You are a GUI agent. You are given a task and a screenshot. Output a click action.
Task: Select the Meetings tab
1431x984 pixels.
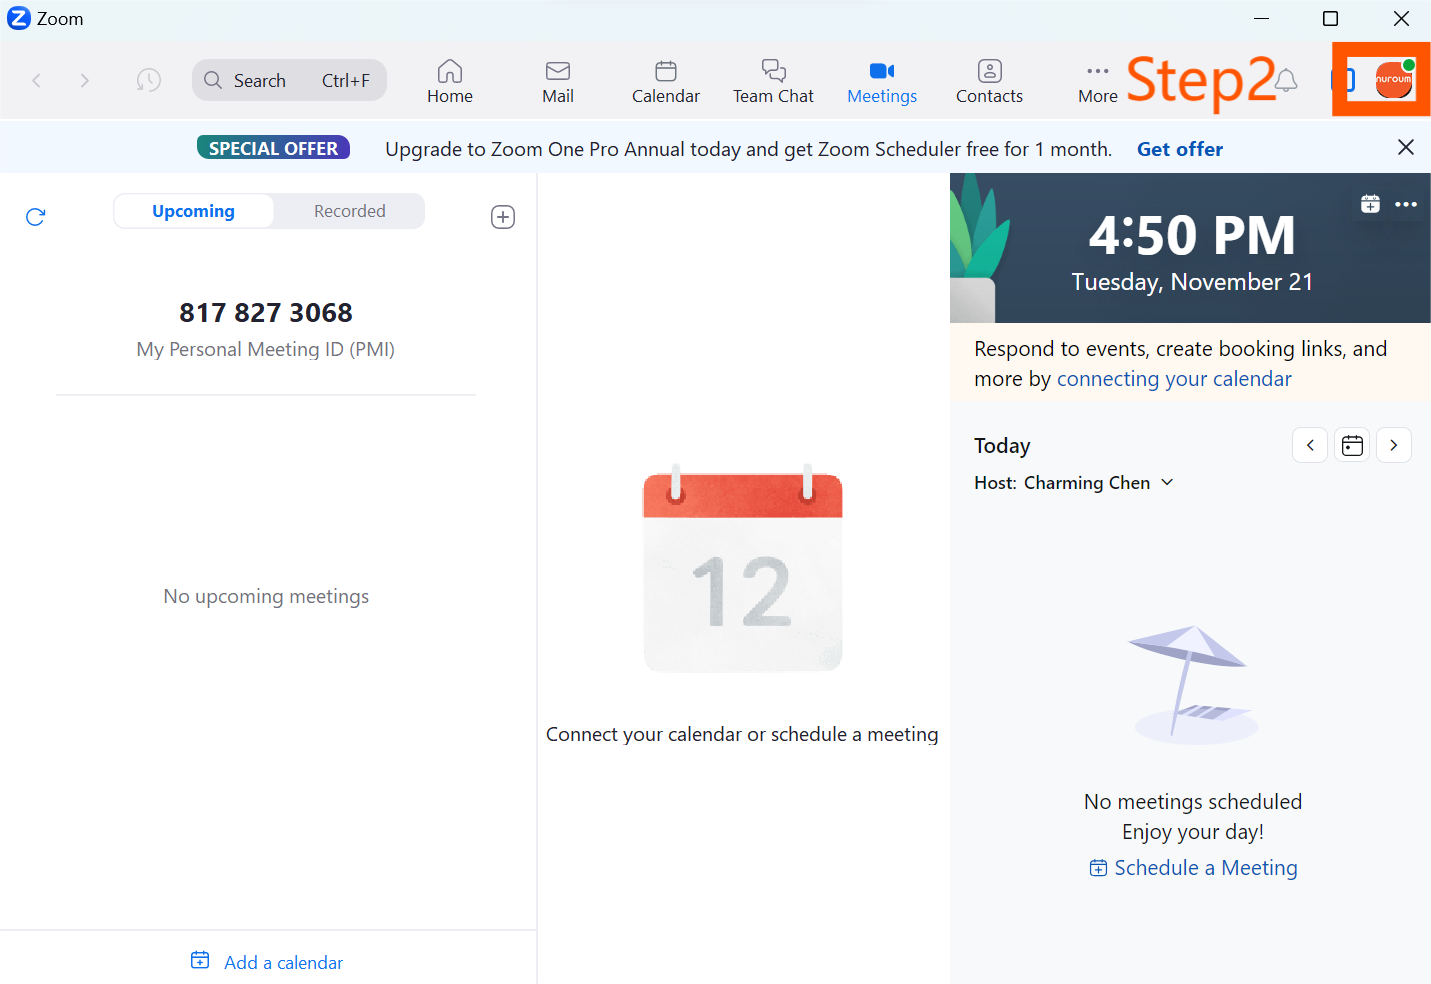click(882, 81)
